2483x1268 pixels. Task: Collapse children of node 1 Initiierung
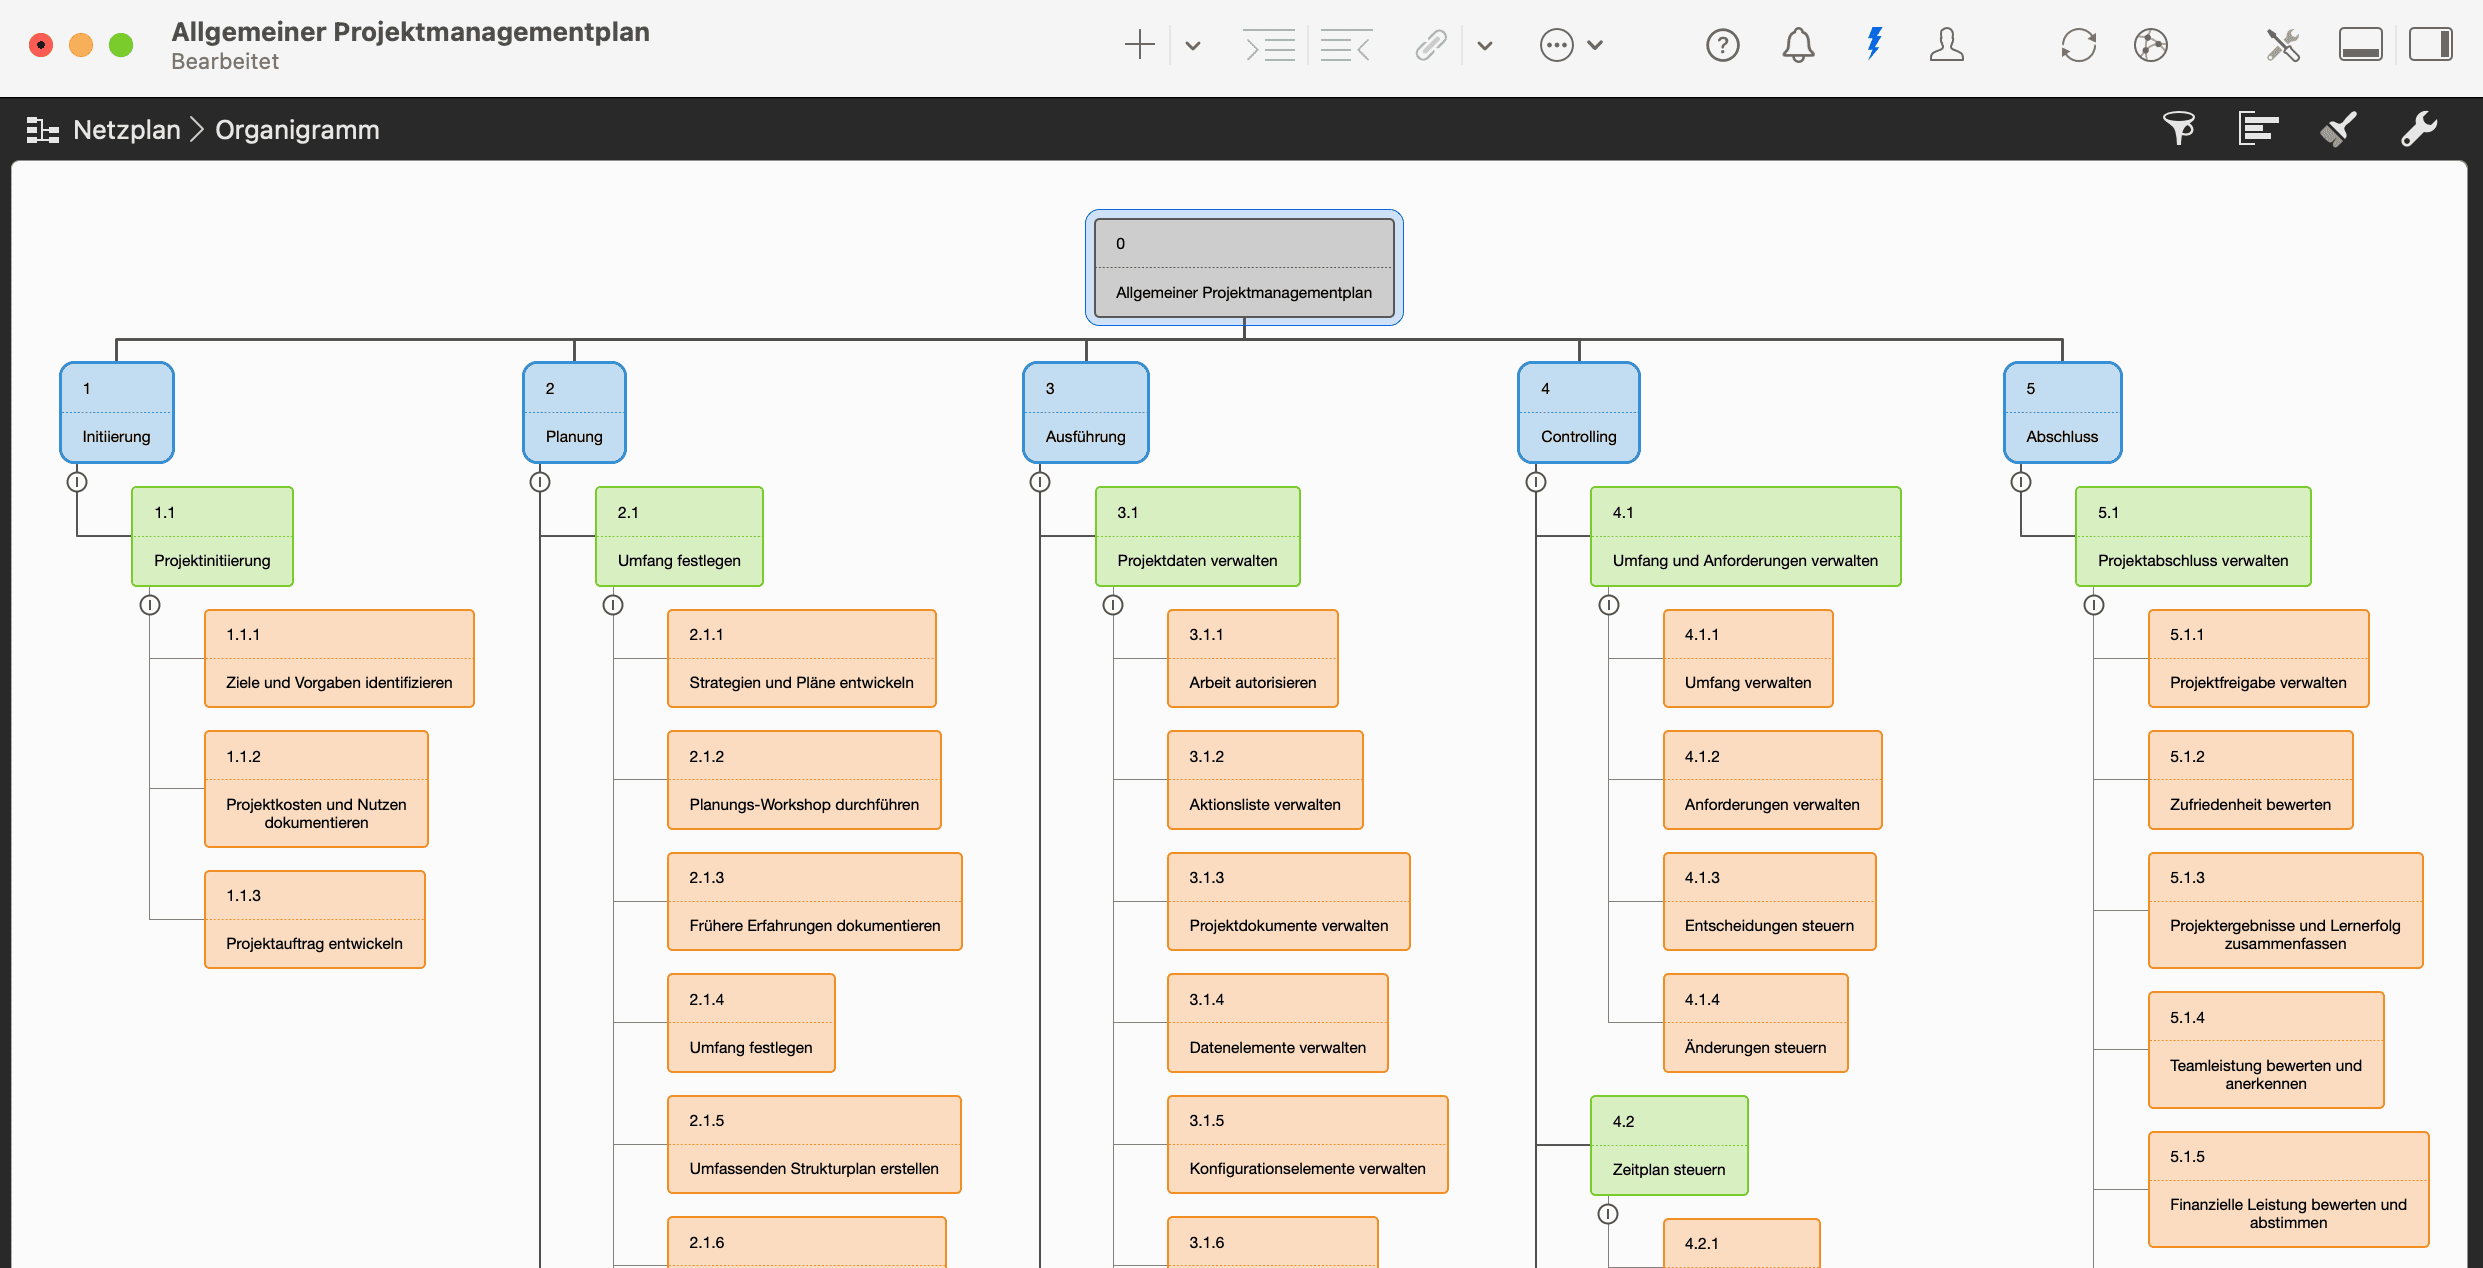(78, 481)
